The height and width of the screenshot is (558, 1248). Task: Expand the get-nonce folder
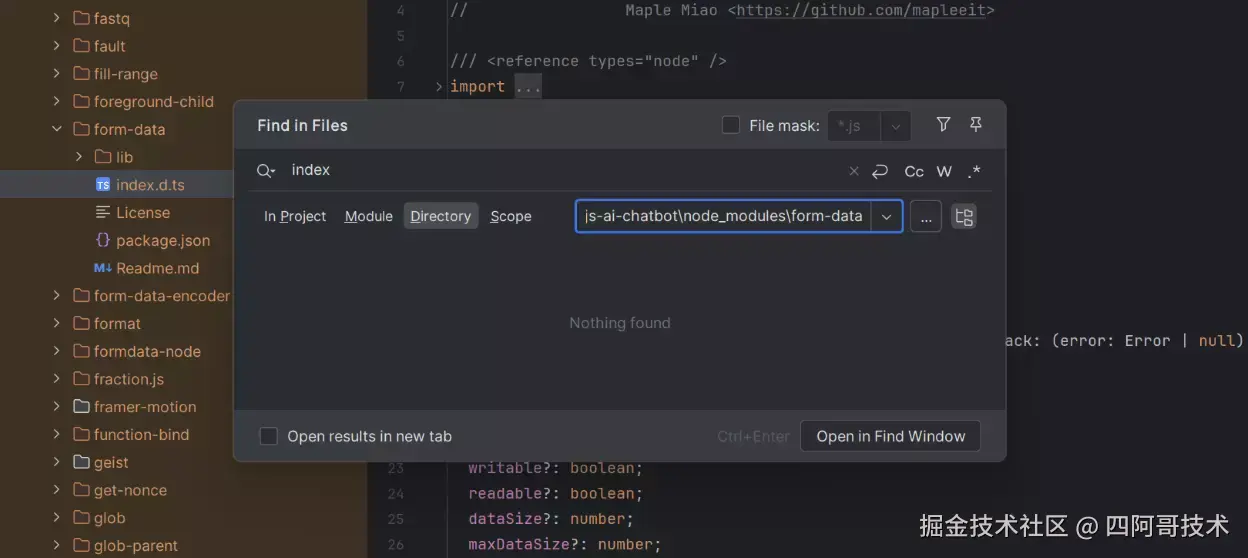click(57, 490)
